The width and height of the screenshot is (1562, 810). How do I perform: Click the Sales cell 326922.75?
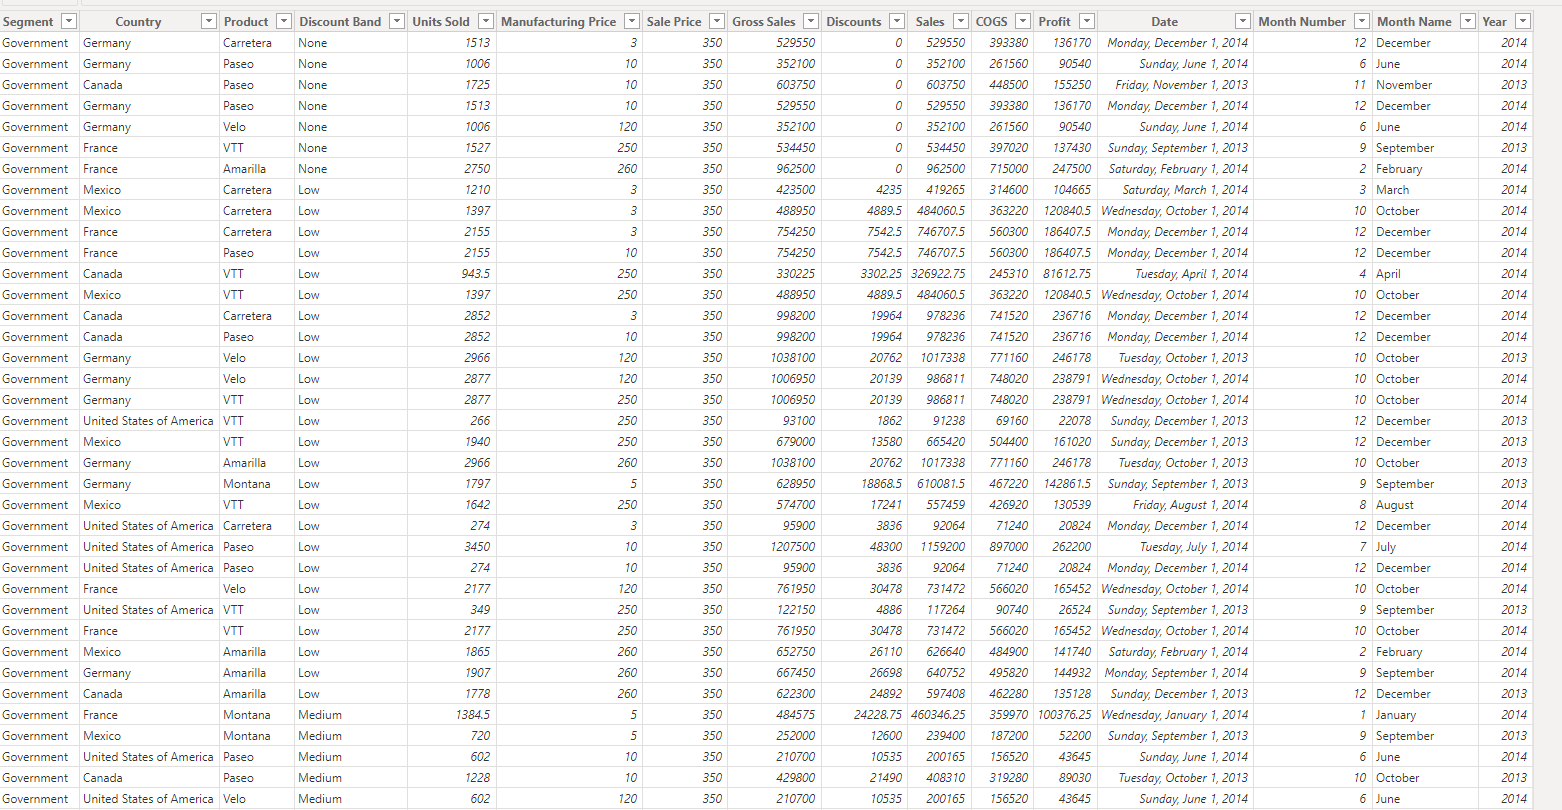pyautogui.click(x=938, y=274)
